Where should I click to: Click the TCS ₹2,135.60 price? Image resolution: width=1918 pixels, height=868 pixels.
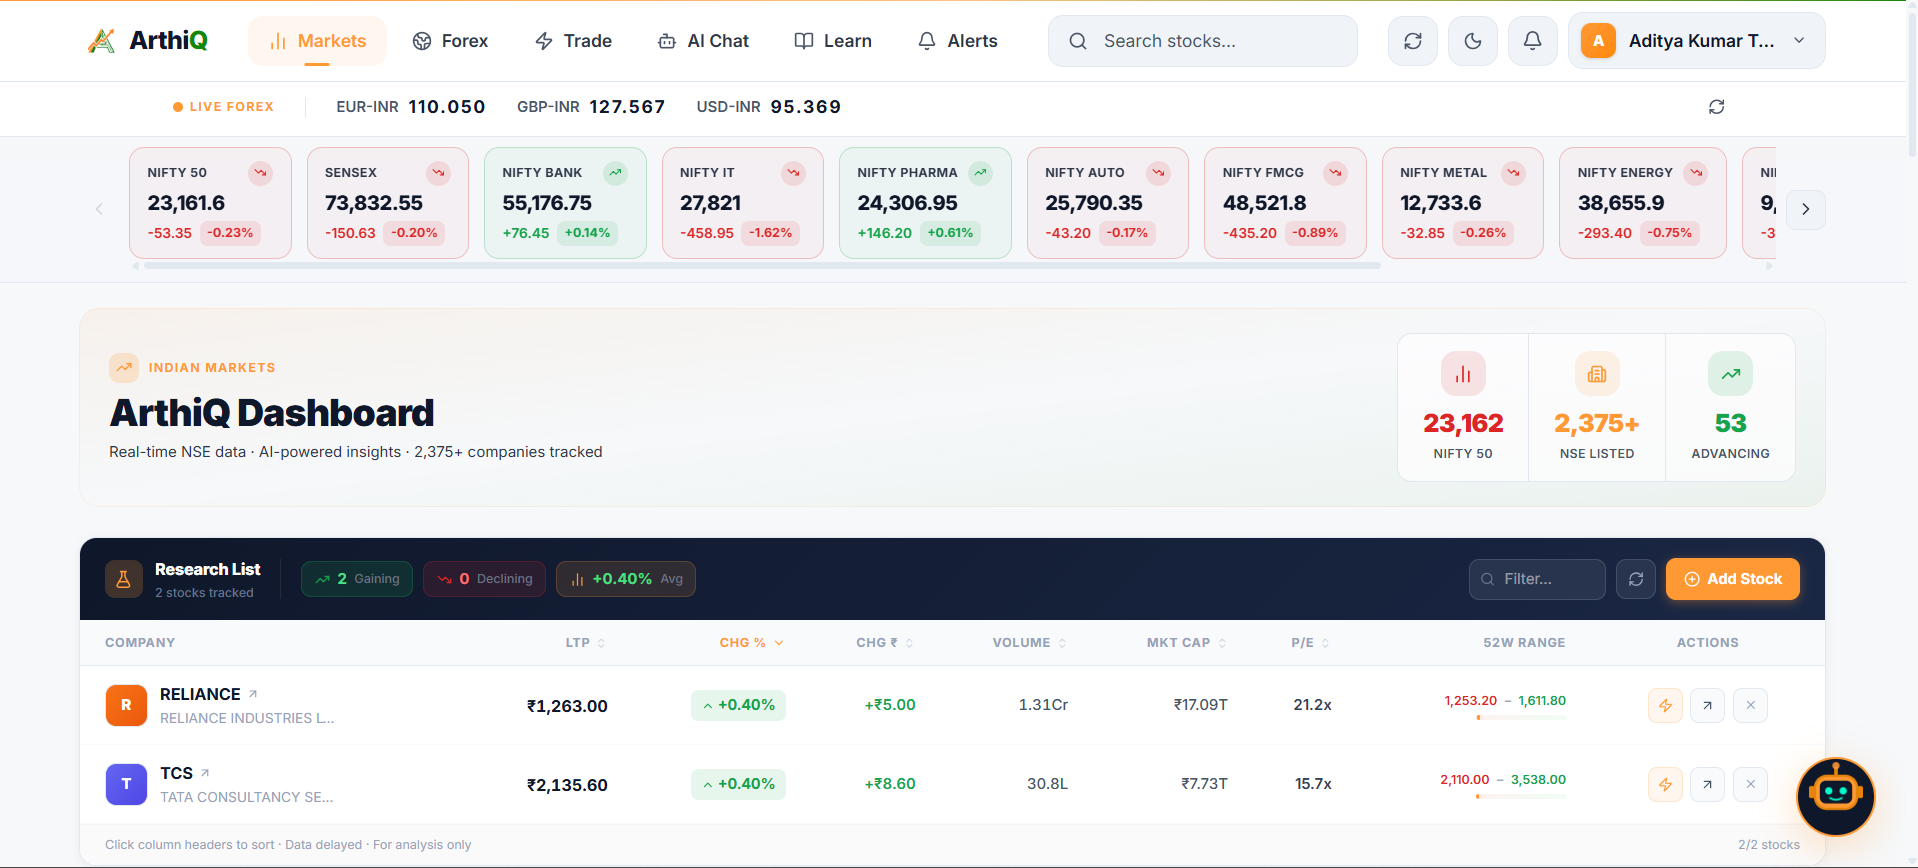pyautogui.click(x=567, y=785)
